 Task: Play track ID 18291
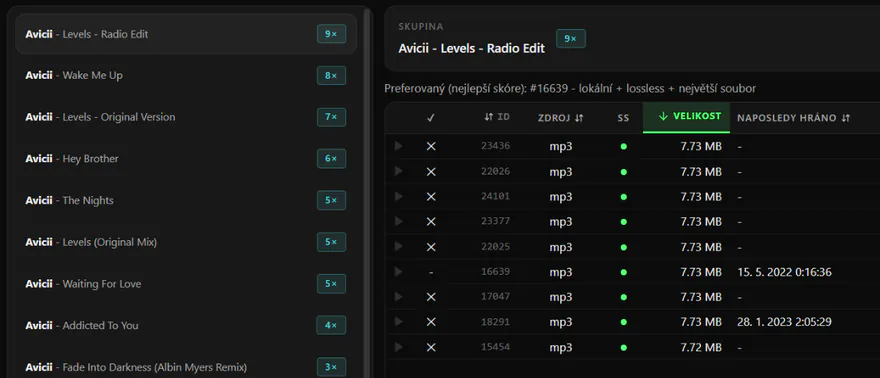(398, 322)
